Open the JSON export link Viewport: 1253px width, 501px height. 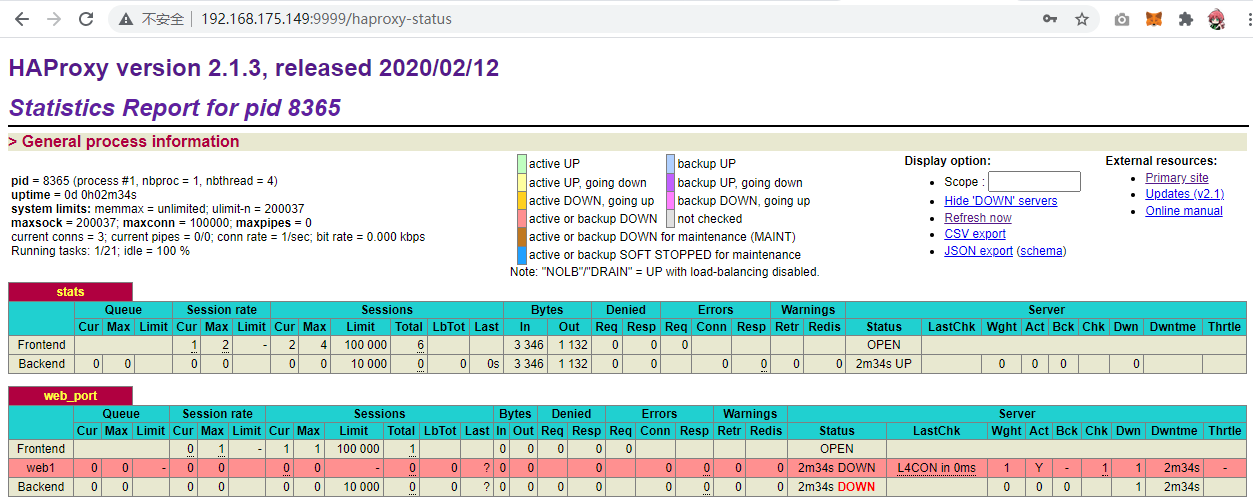pos(978,251)
